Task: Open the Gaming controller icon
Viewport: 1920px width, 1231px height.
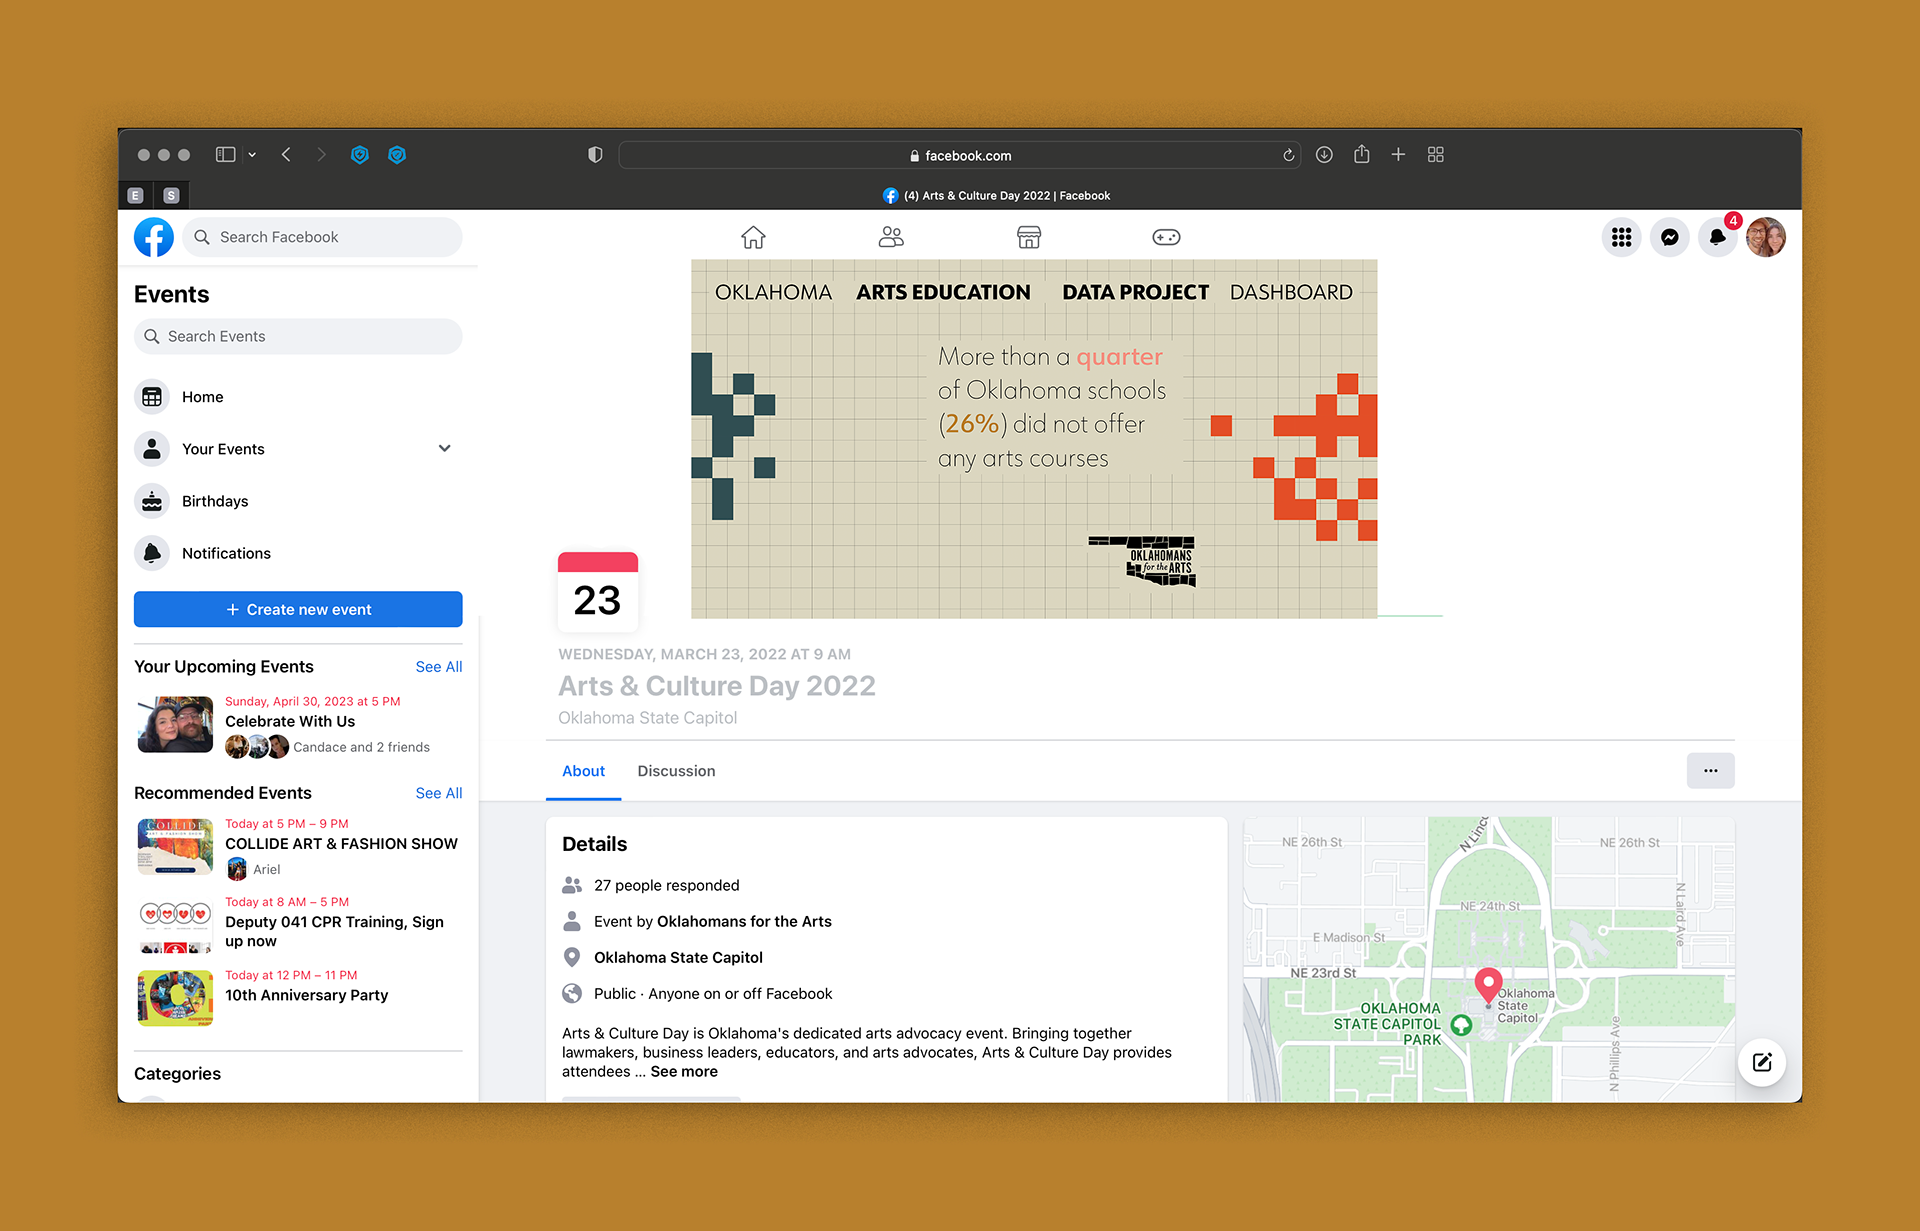Action: [1166, 237]
